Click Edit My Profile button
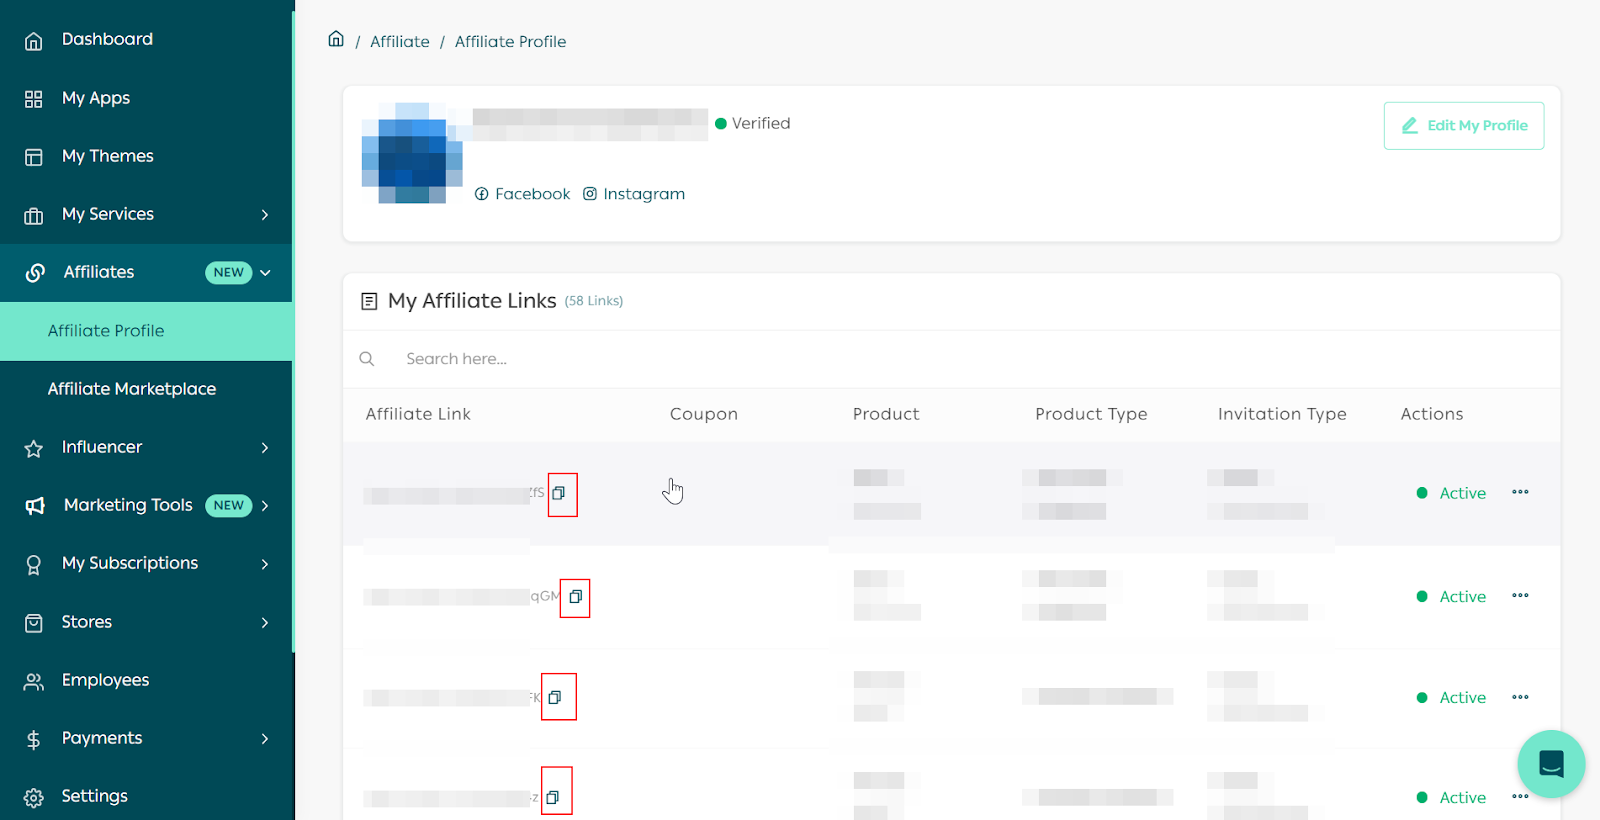The image size is (1600, 820). tap(1463, 126)
